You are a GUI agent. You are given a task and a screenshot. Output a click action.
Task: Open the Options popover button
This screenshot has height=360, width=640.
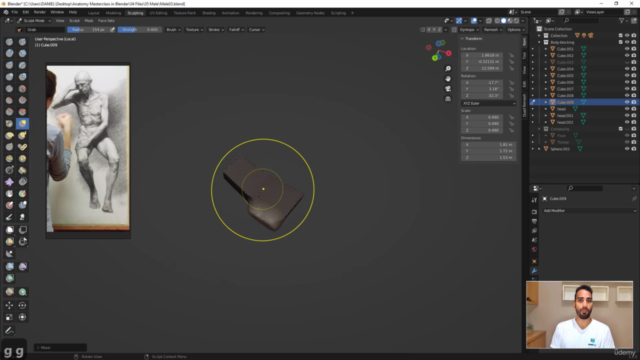click(x=516, y=30)
